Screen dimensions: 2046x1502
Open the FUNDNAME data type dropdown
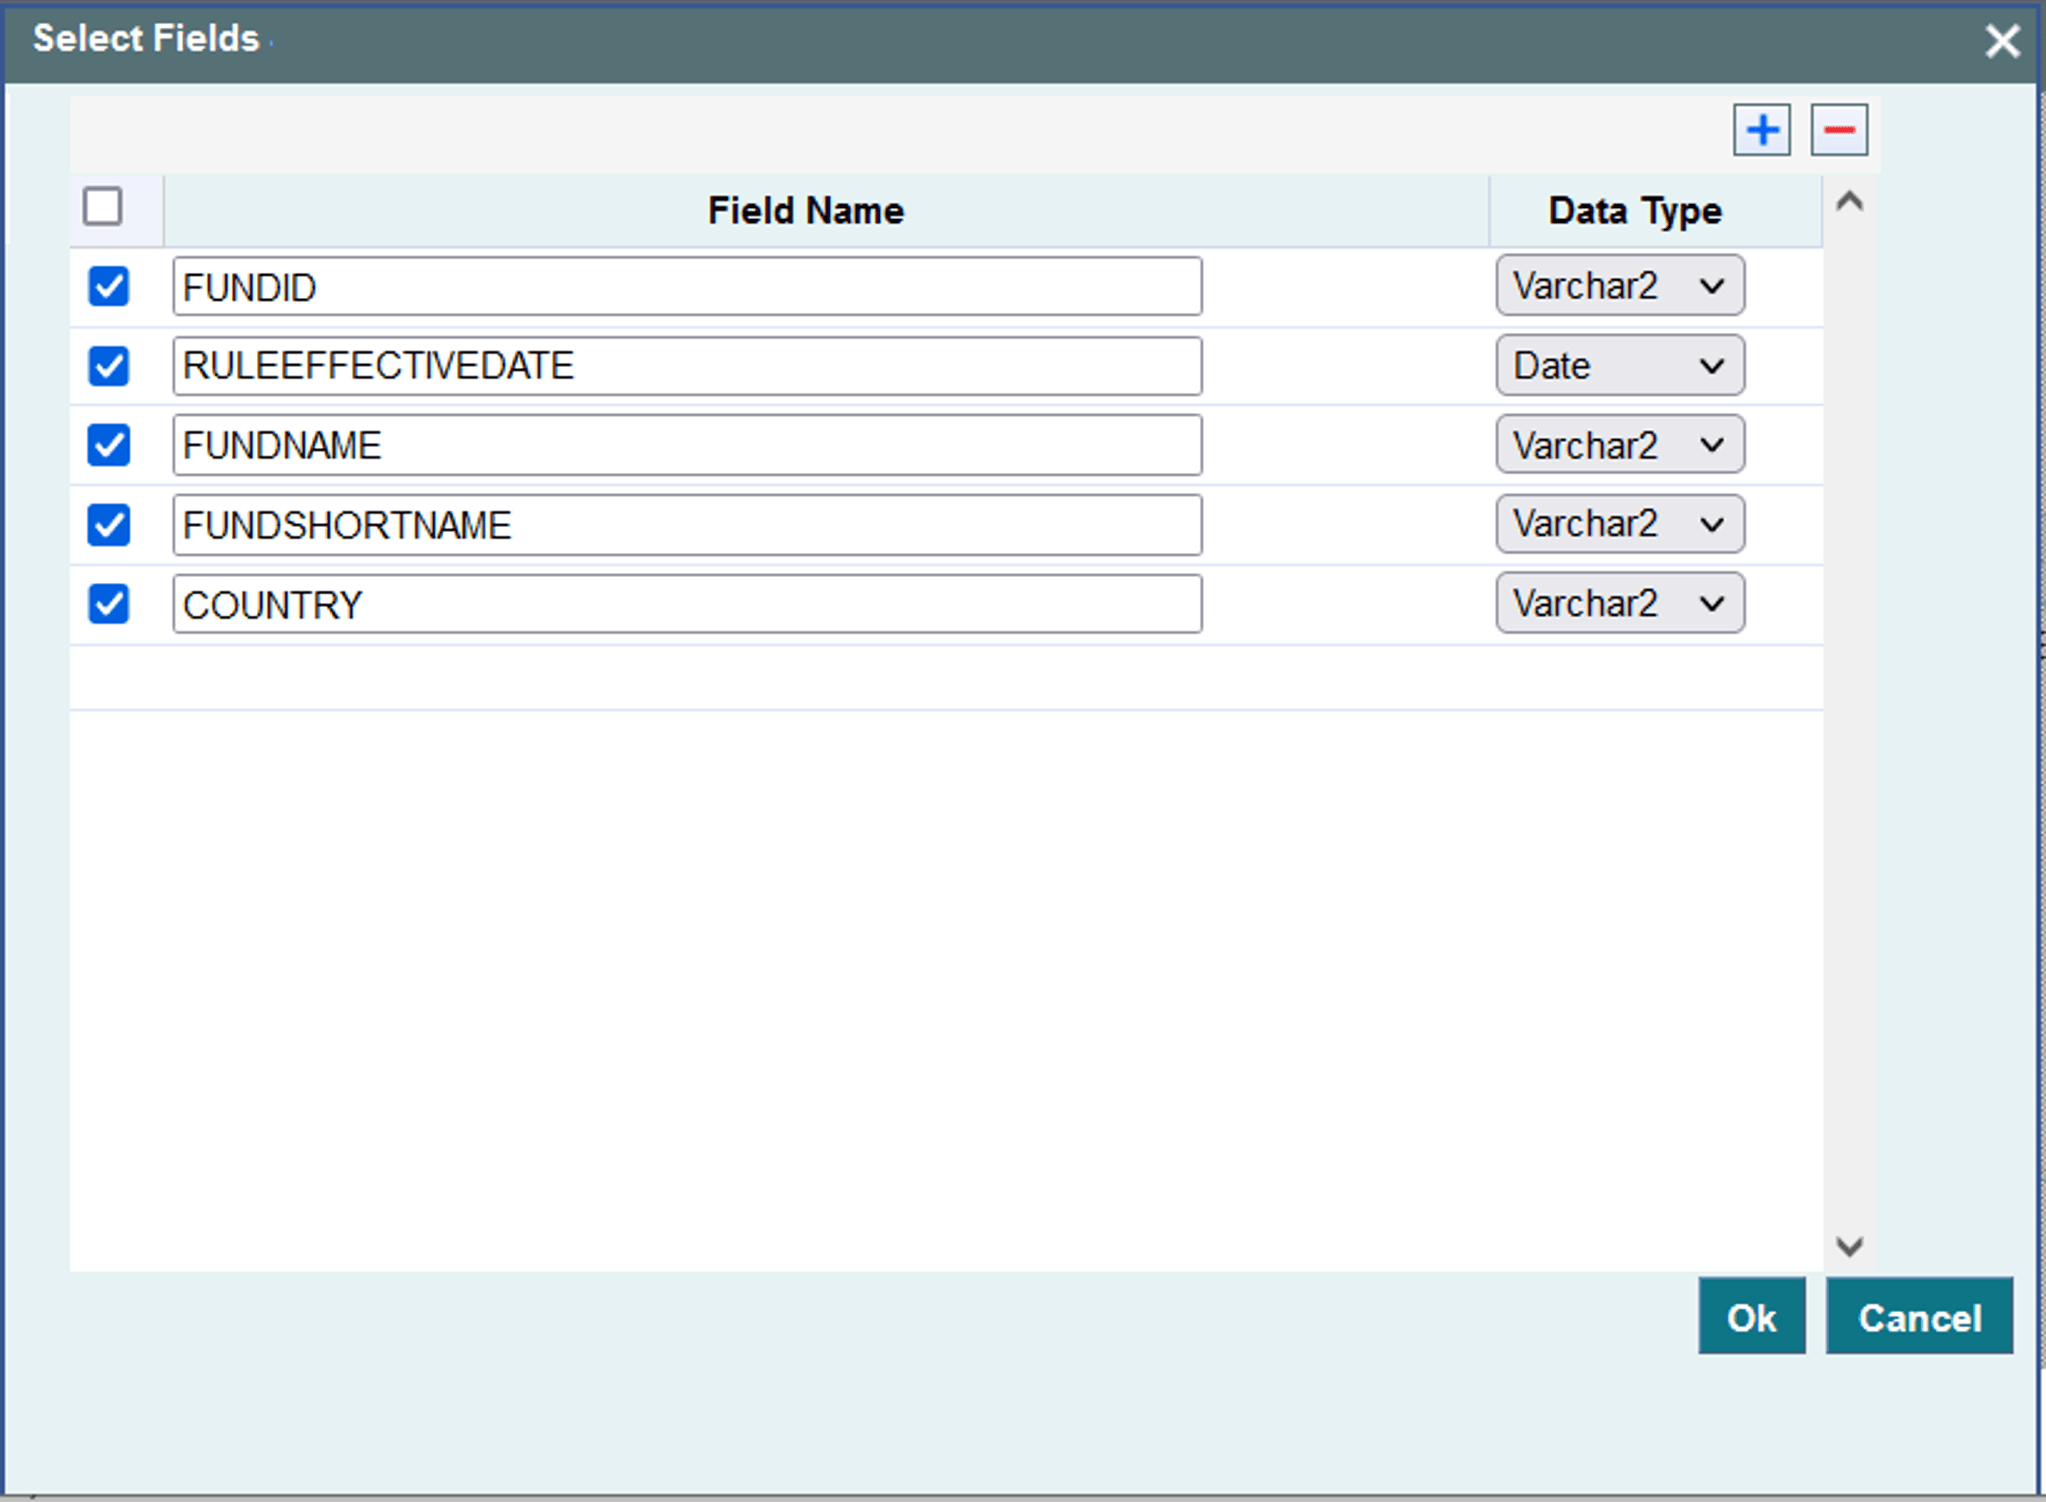pyautogui.click(x=1619, y=445)
